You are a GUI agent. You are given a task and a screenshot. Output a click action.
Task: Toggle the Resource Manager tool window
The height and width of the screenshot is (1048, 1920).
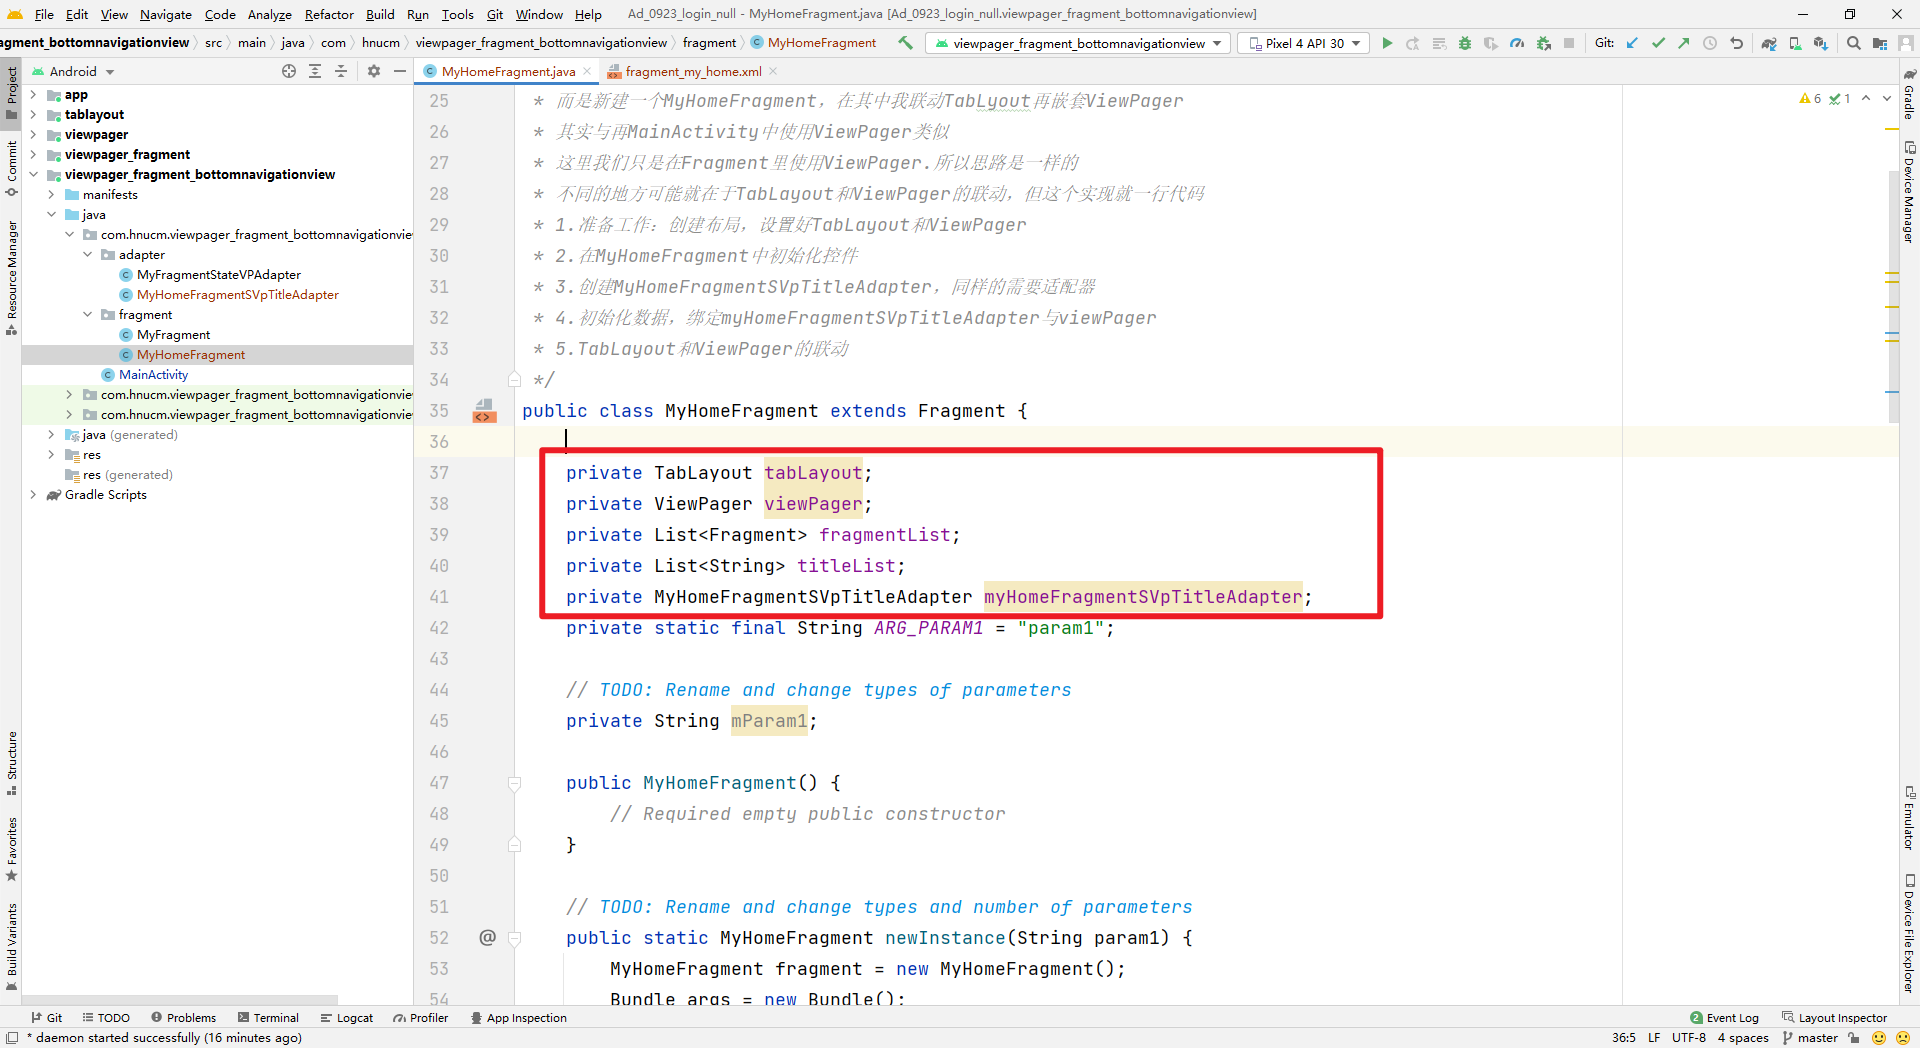coord(11,277)
